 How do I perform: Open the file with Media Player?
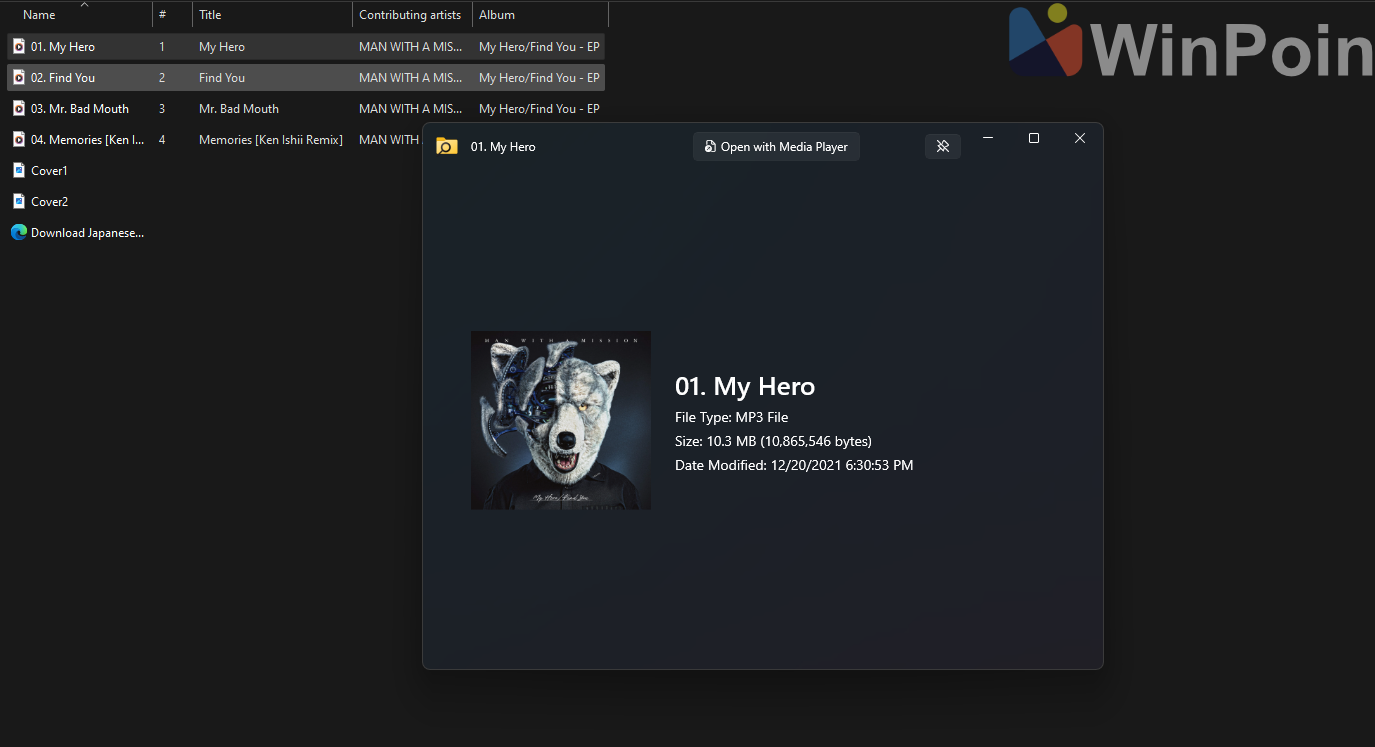[776, 147]
